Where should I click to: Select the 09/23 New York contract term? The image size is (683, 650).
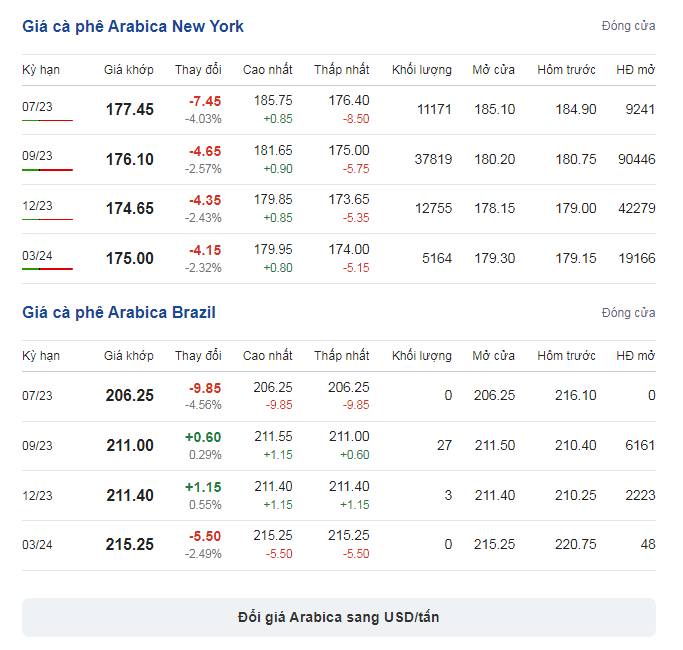pyautogui.click(x=37, y=156)
